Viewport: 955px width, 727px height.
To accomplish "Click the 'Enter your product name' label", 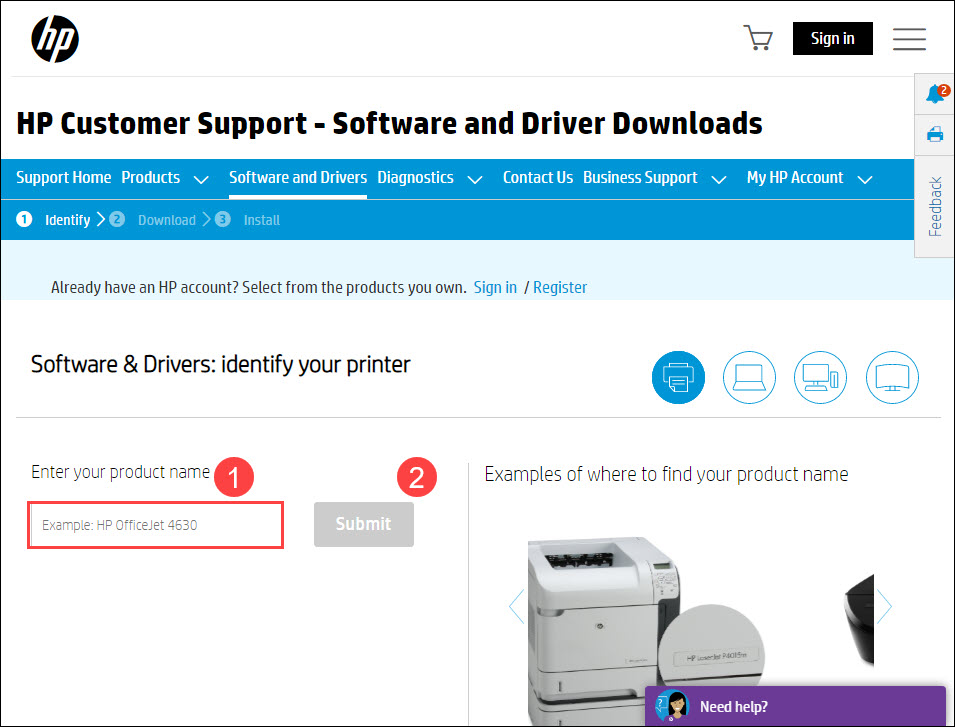I will click(121, 472).
